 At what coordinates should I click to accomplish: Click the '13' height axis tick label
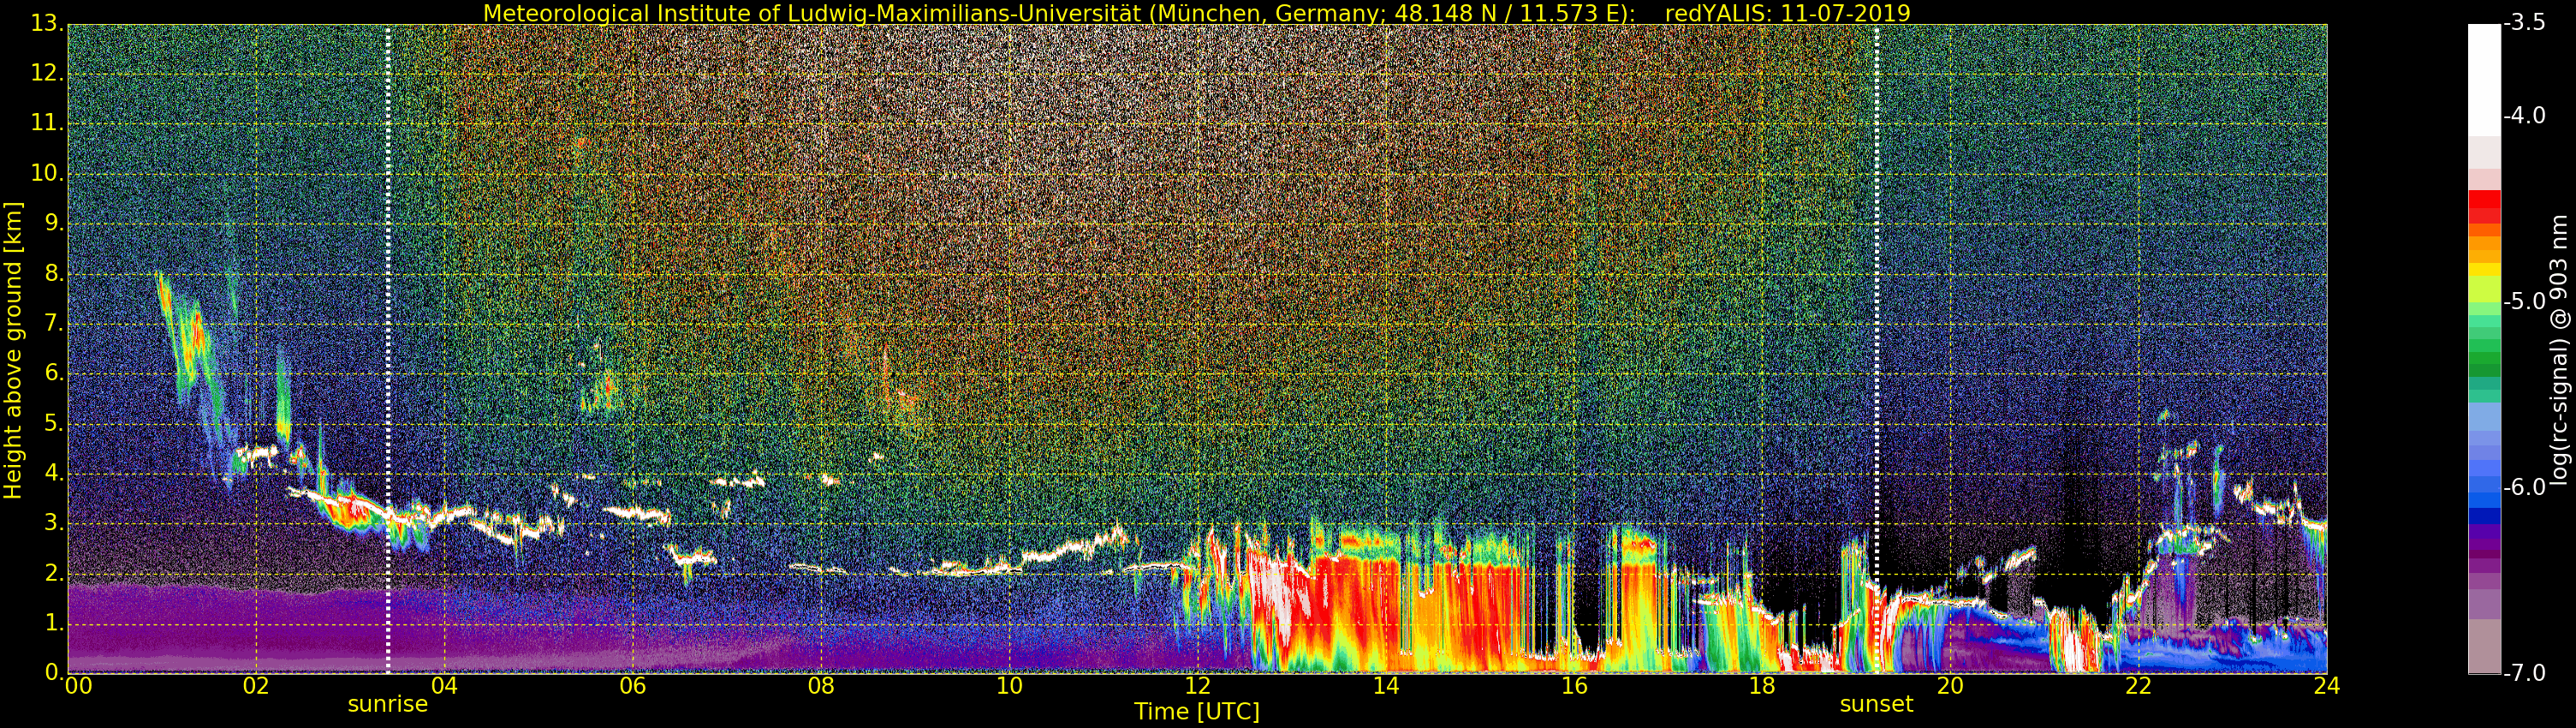pyautogui.click(x=46, y=24)
